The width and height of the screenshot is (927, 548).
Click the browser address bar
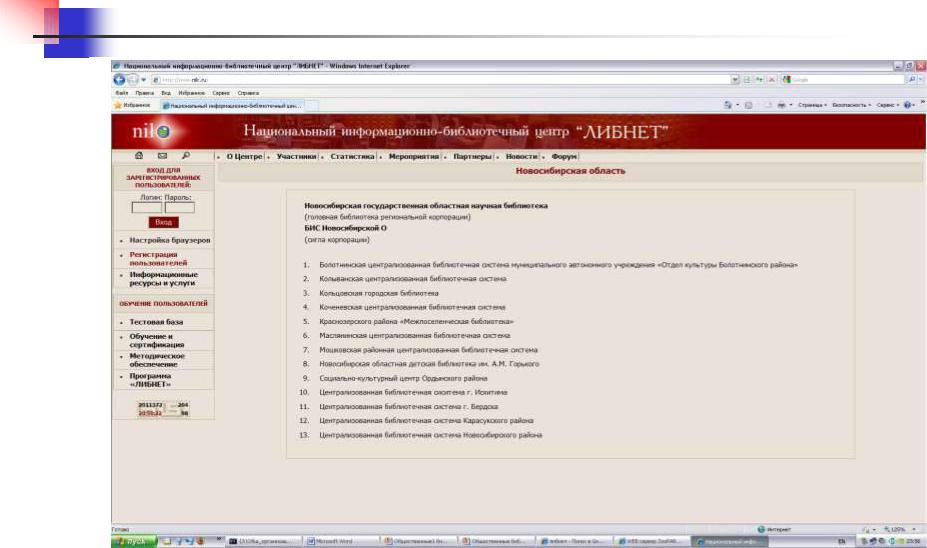tap(440, 79)
